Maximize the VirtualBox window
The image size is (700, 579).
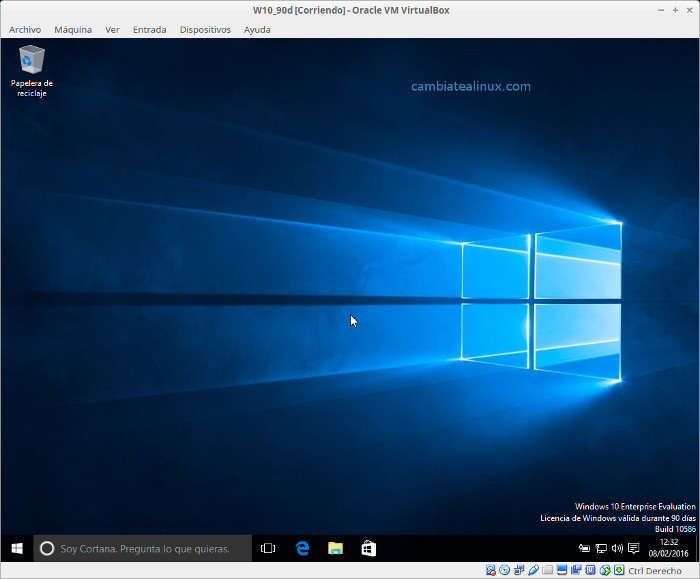pos(675,10)
